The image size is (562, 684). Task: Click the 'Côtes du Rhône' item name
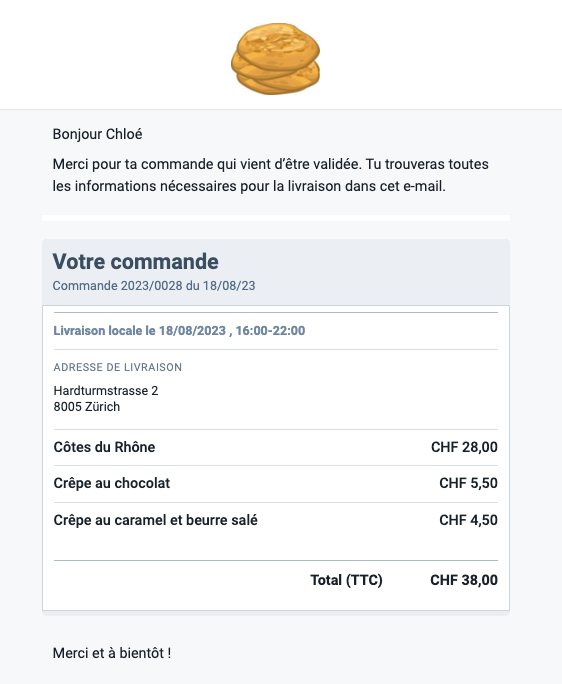tap(104, 447)
